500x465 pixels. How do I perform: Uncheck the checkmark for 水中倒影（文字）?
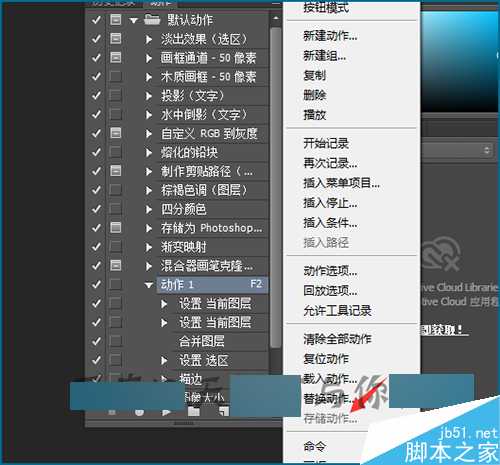96,114
